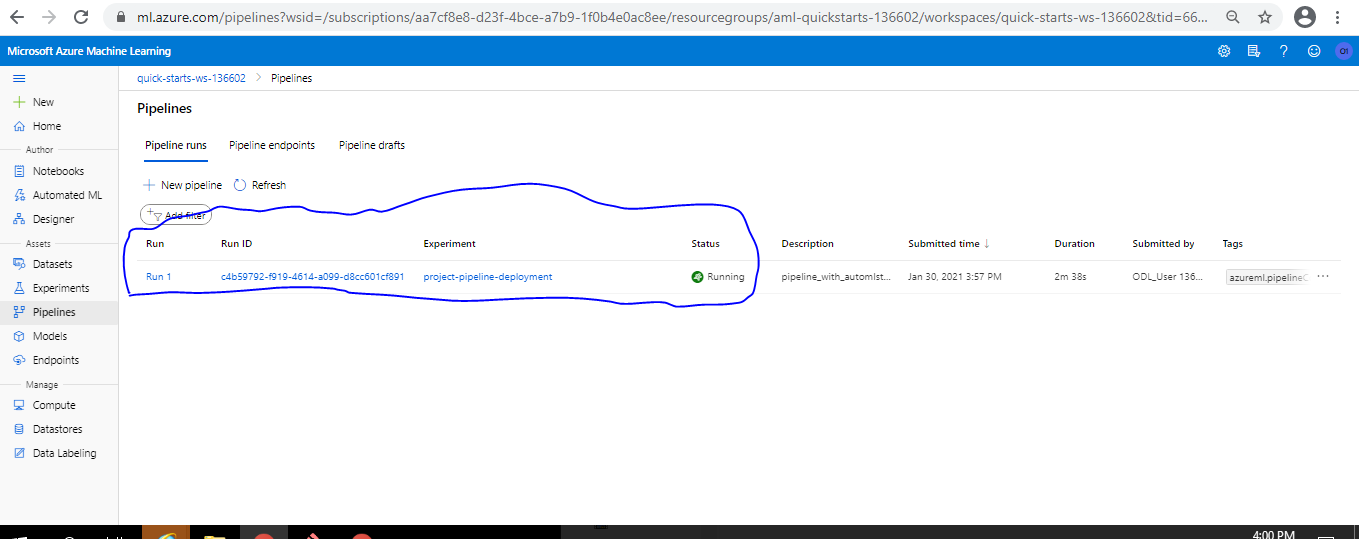
Task: Click the quick-starts-ws-136602 breadcrumb link
Action: coord(191,78)
